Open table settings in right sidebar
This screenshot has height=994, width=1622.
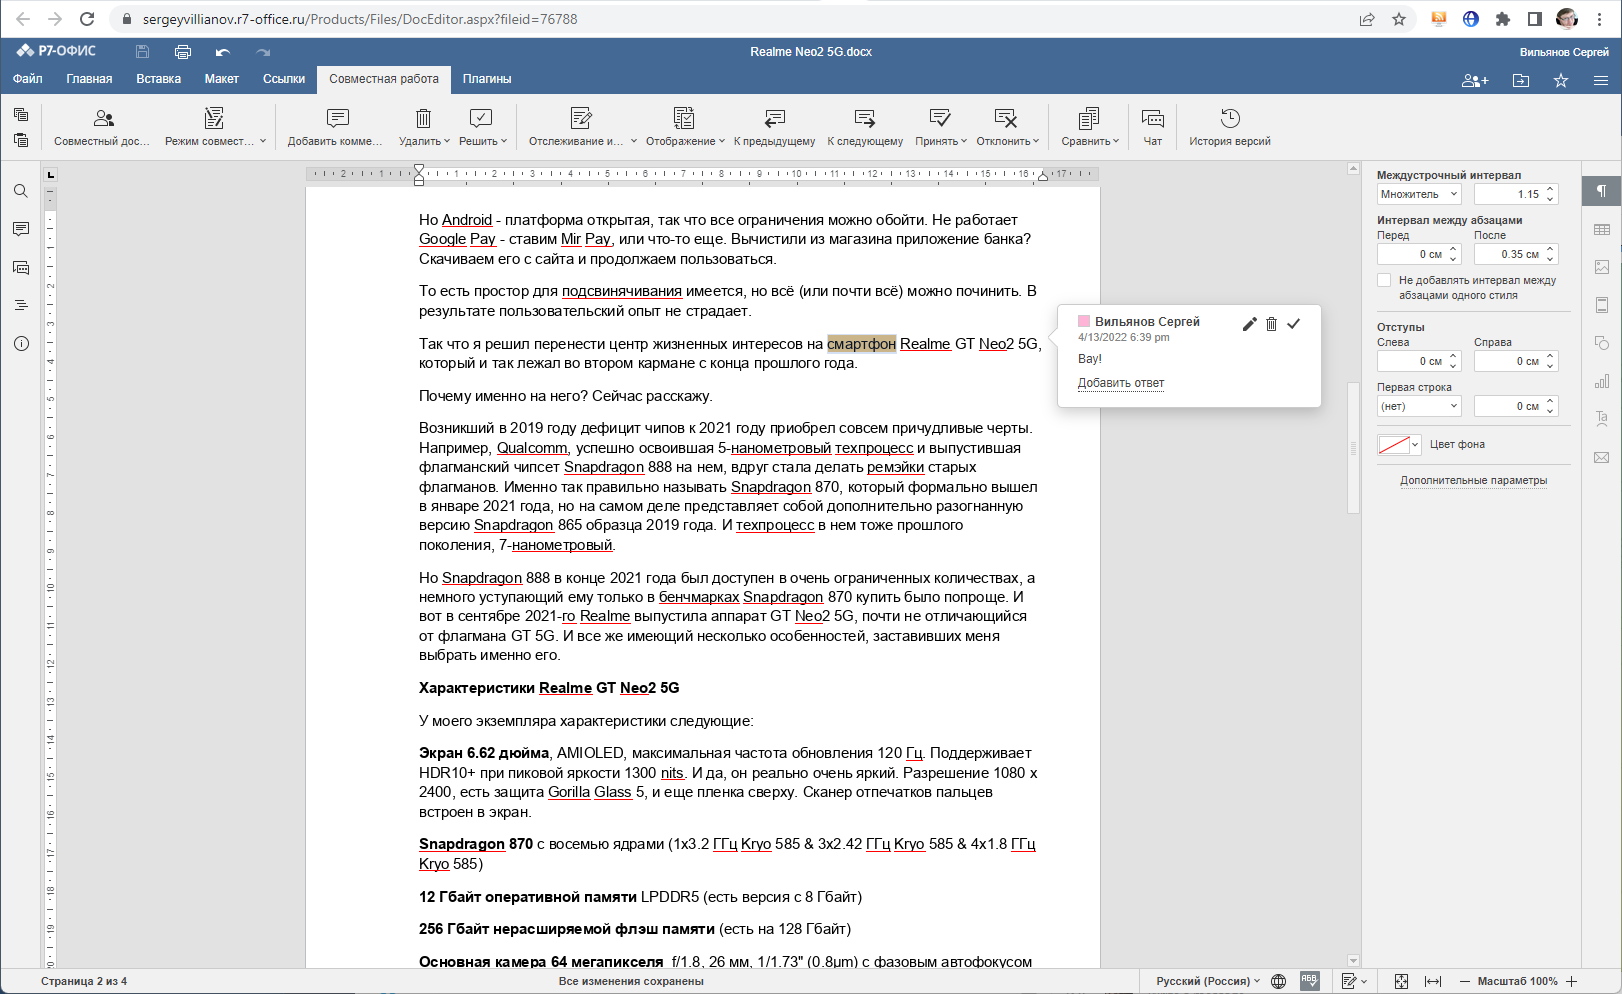pyautogui.click(x=1602, y=229)
